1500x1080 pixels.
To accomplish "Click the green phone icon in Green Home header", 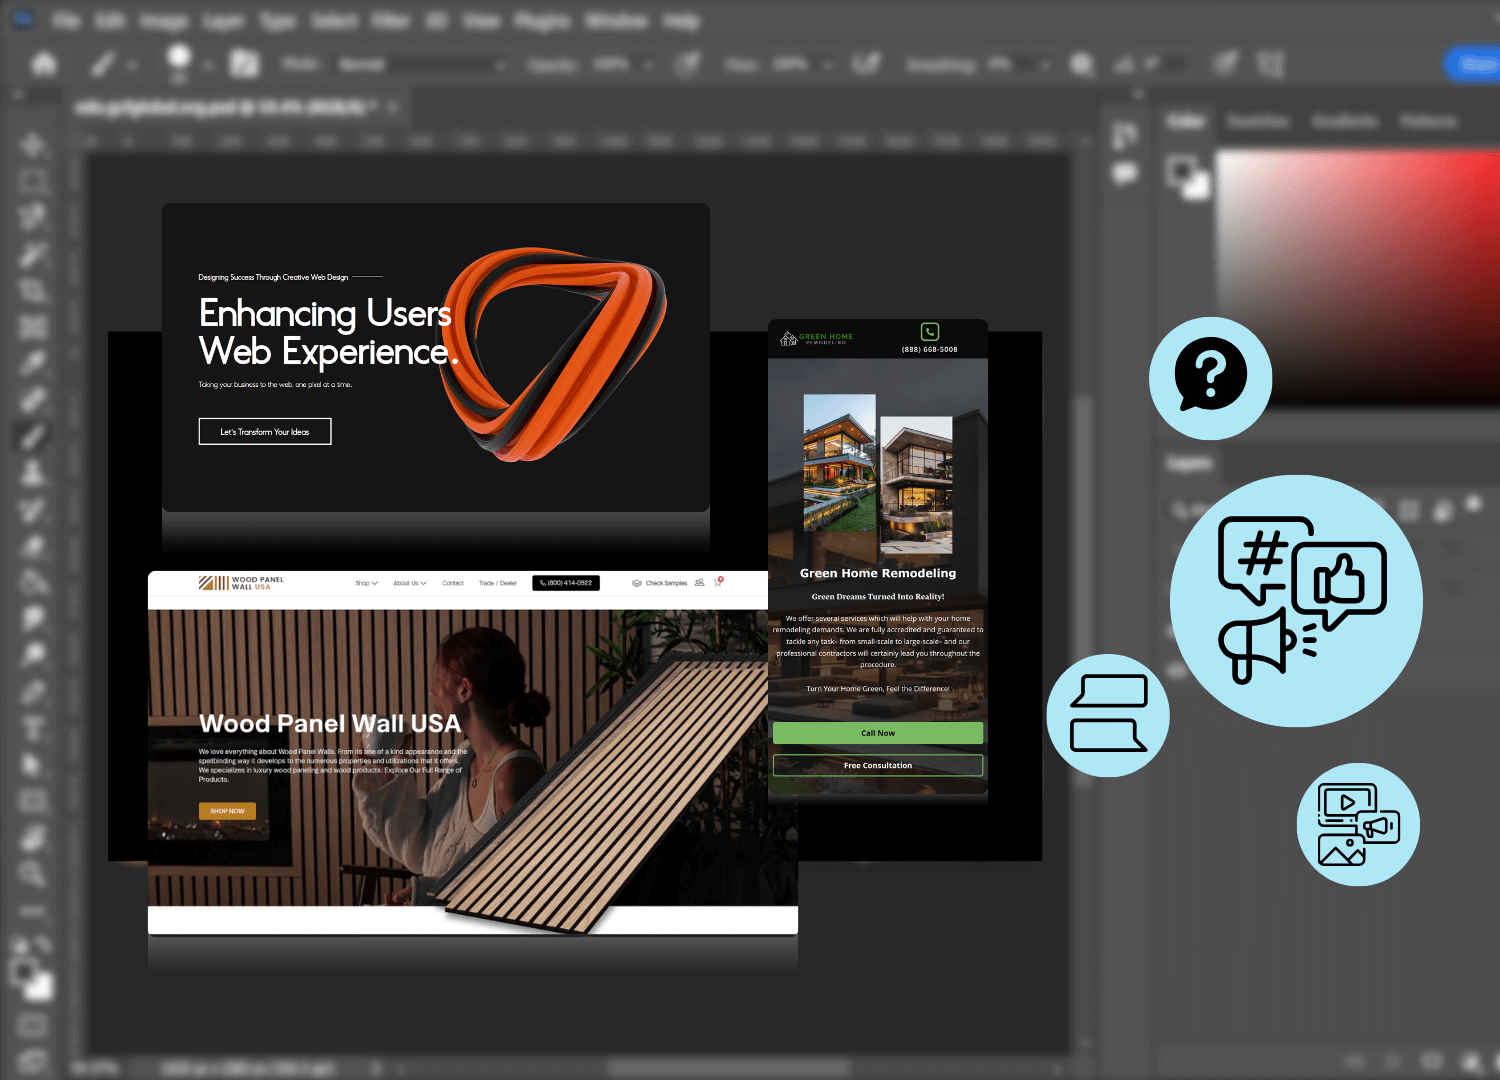I will tap(930, 332).
